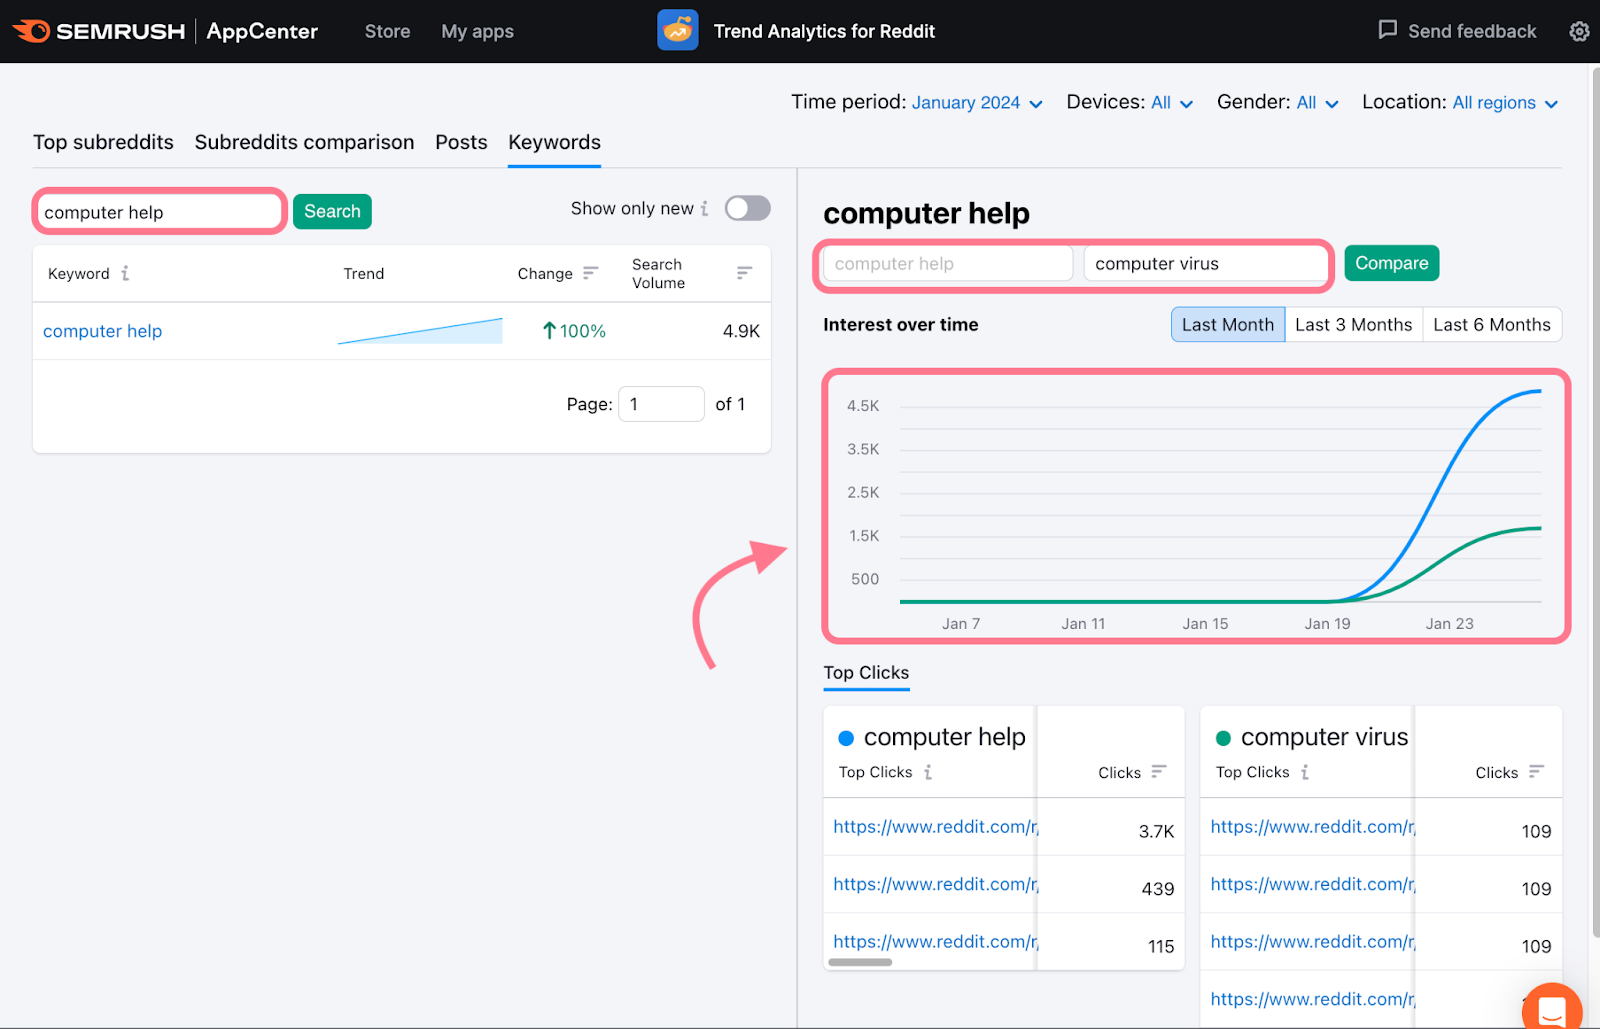Click the Trend column header
The height and width of the screenshot is (1029, 1600).
click(364, 273)
